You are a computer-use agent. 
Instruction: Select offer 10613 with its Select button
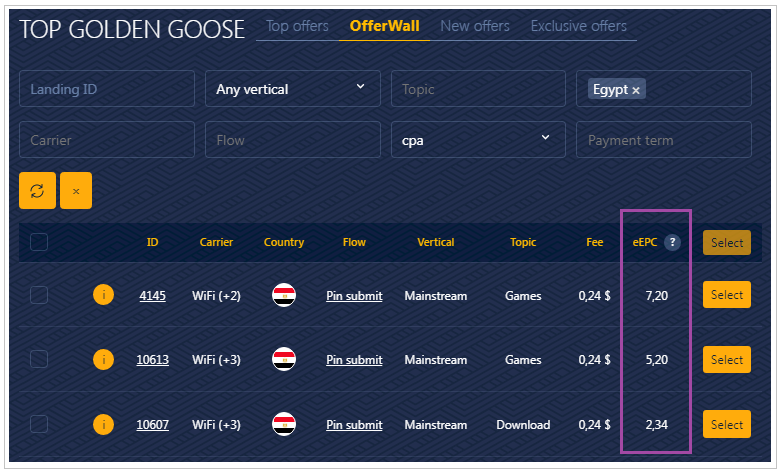click(x=727, y=359)
